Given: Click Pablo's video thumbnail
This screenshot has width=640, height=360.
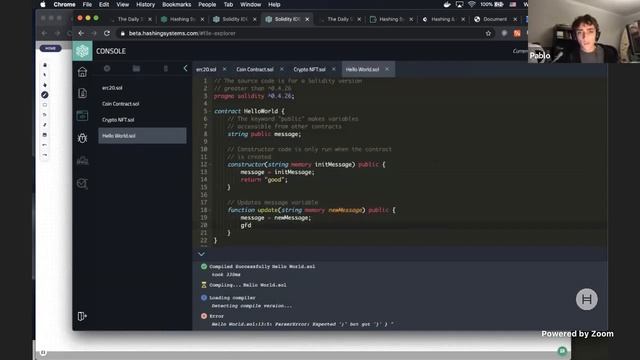Looking at the screenshot, I should [584, 31].
